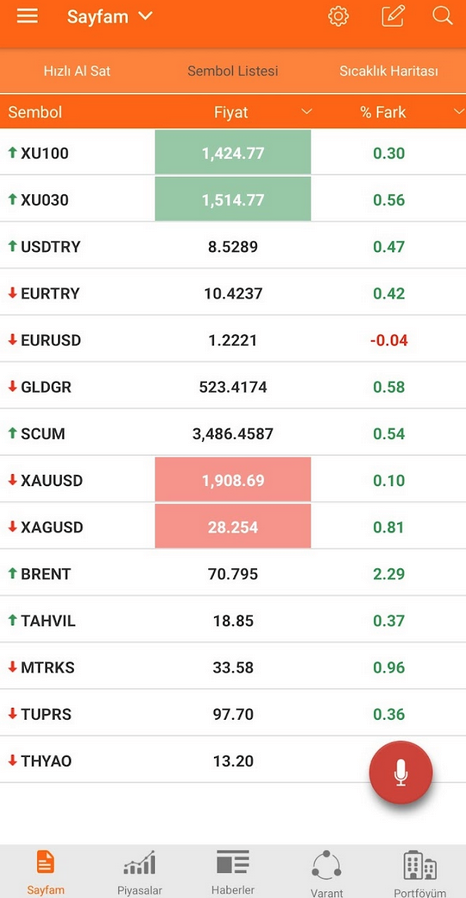Select the BRENT row

233,573
